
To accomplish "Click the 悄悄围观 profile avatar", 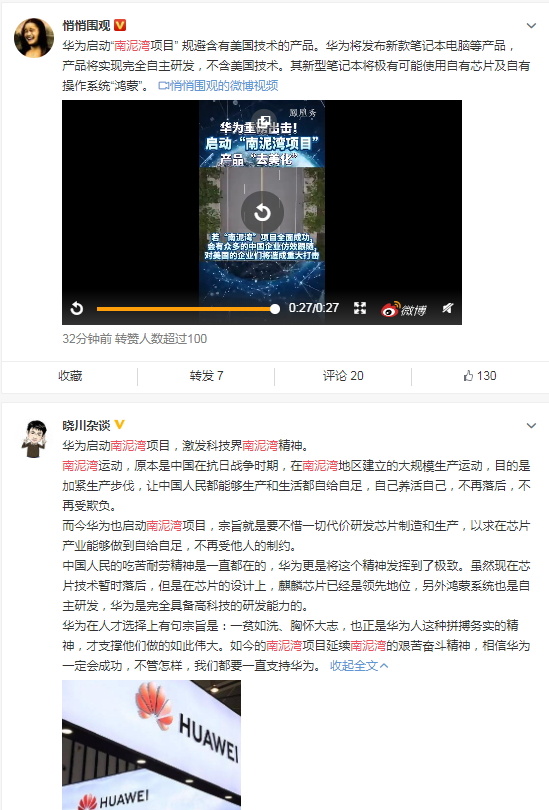I will pyautogui.click(x=34, y=38).
